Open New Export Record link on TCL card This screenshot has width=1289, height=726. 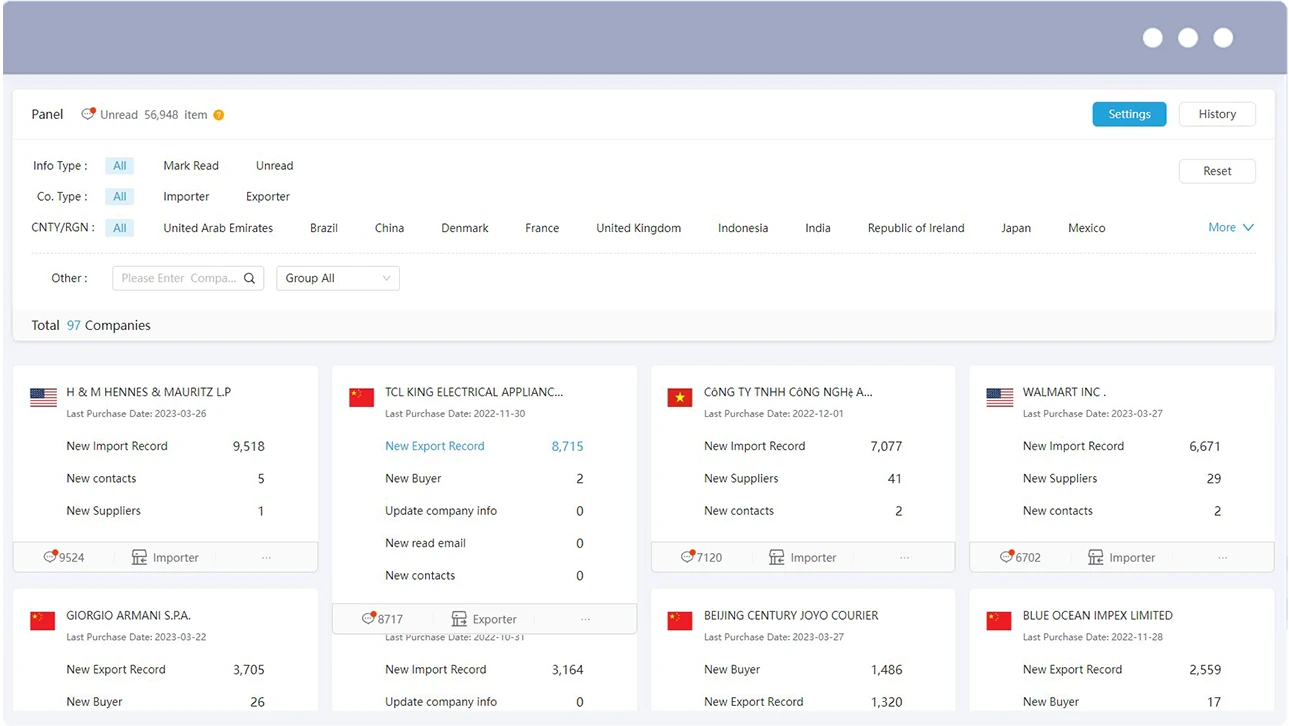tap(435, 446)
